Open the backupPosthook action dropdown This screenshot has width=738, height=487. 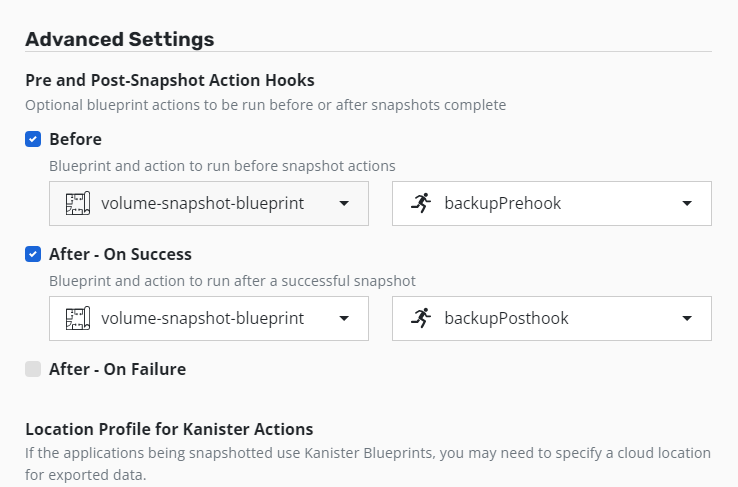pyautogui.click(x=552, y=318)
